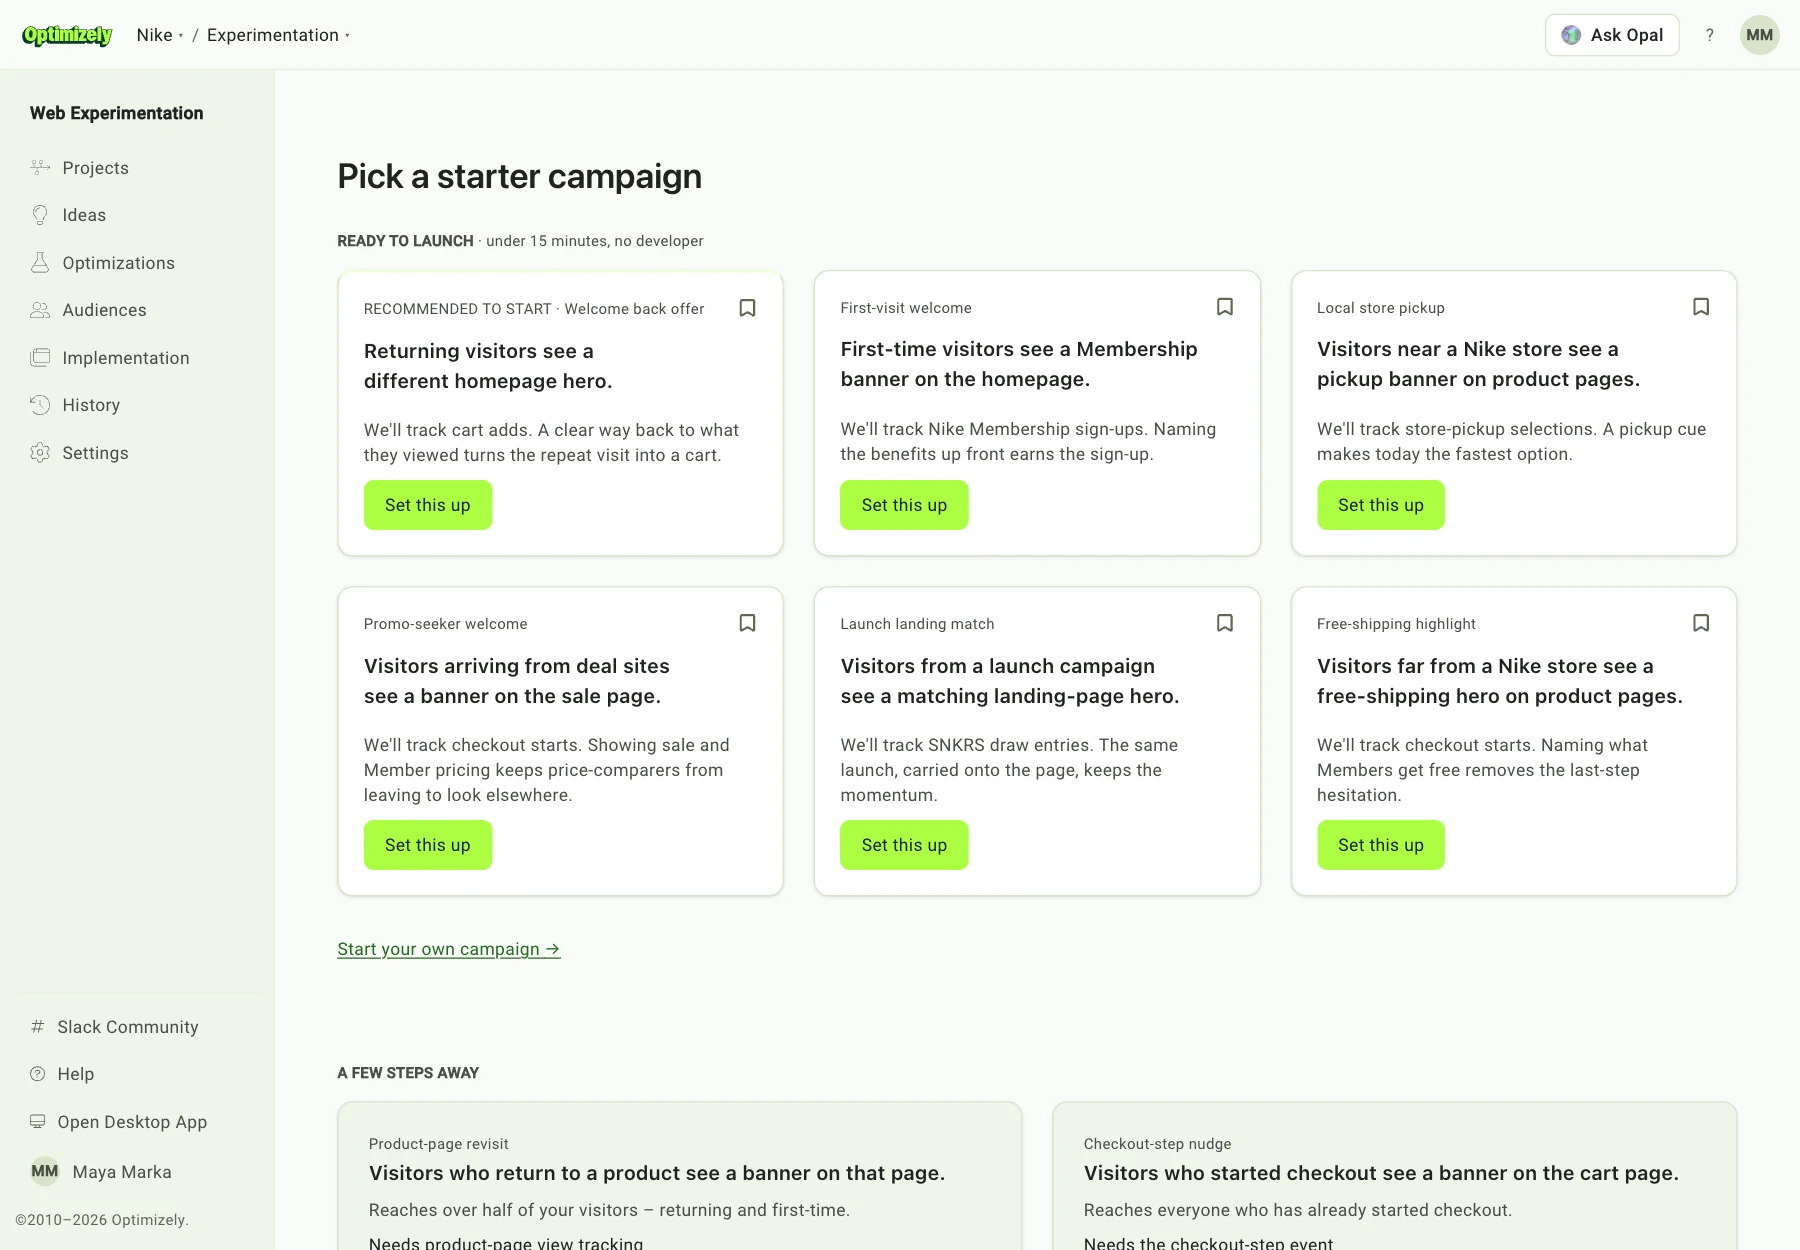Screen dimensions: 1800x1250
Task: Set up the Promo-seeker welcome campaign
Action: [x=428, y=845]
